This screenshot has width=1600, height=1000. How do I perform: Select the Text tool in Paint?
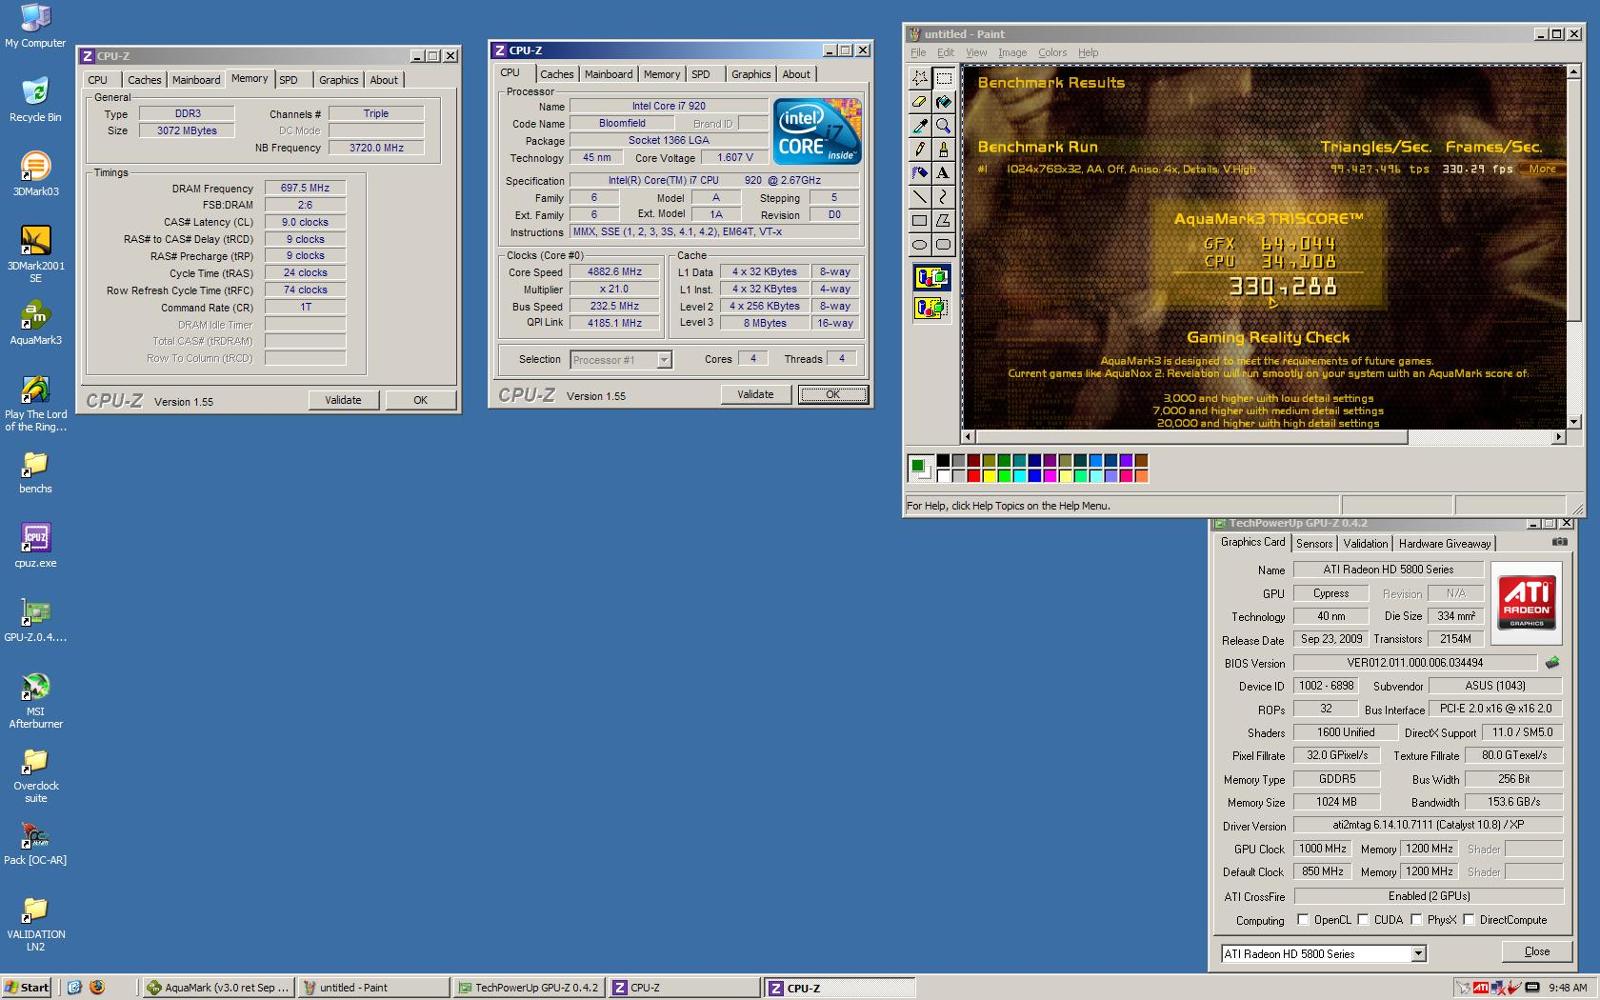[943, 173]
